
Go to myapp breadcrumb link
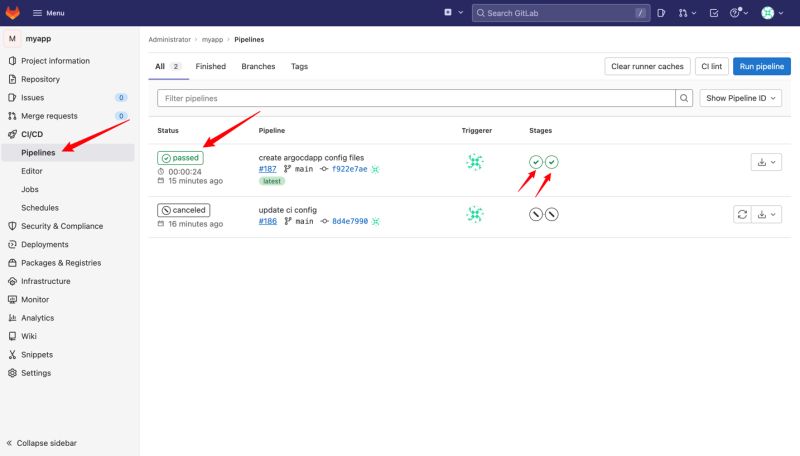pyautogui.click(x=212, y=39)
